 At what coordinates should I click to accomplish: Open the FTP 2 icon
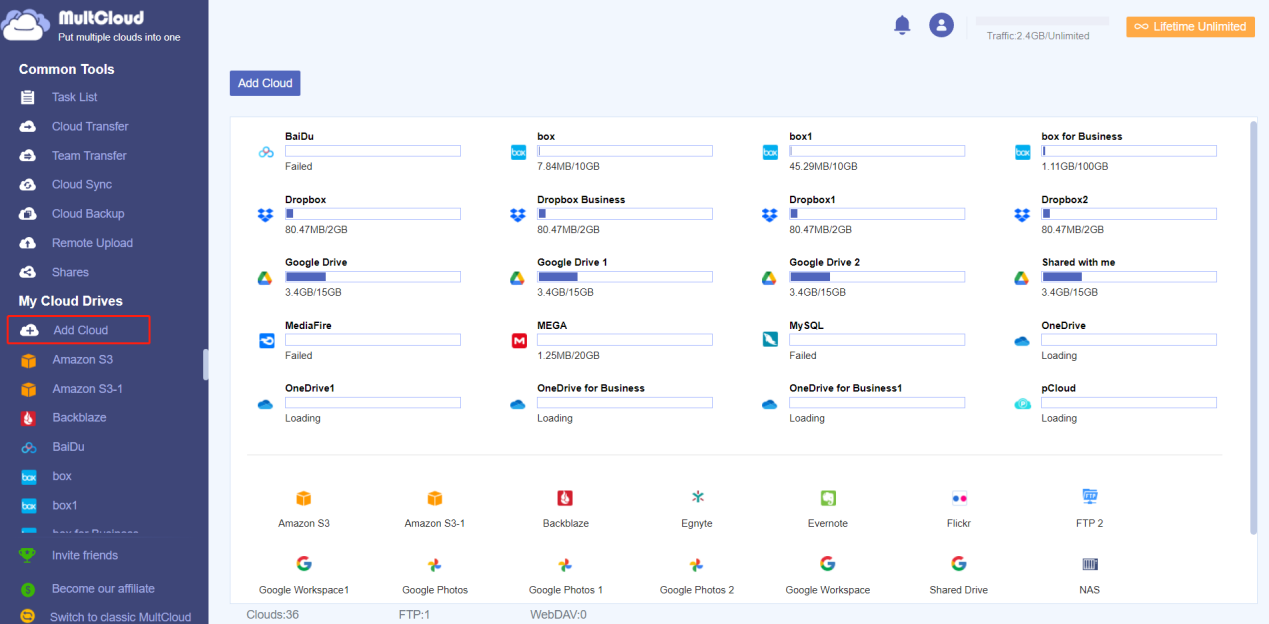1090,497
